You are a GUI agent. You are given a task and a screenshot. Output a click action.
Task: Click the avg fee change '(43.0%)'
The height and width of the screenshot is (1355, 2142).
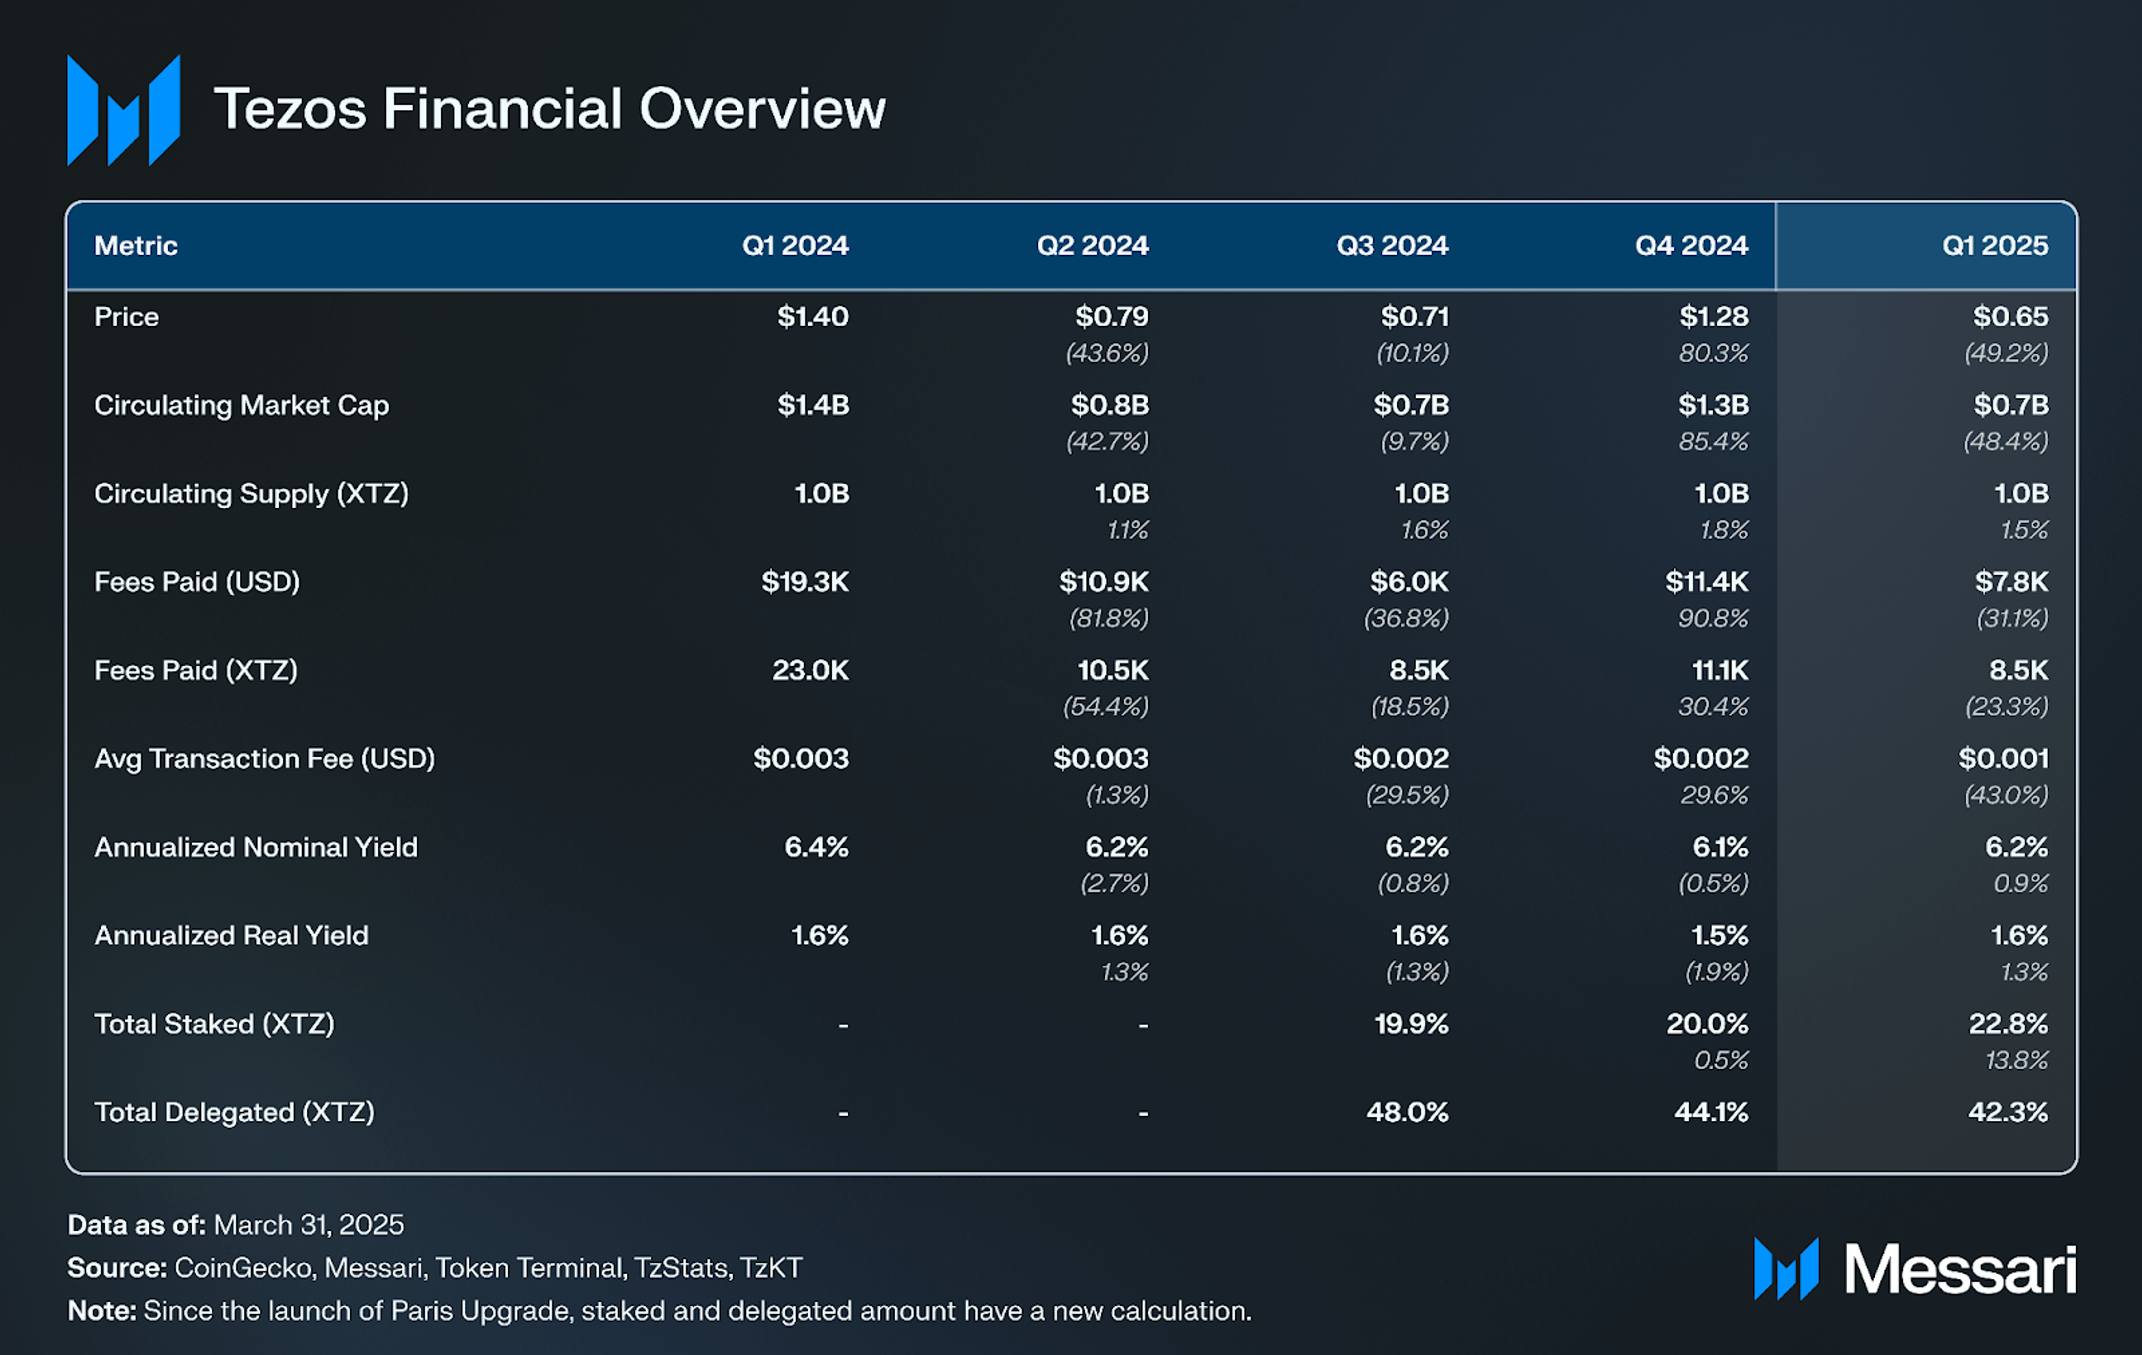[2006, 795]
